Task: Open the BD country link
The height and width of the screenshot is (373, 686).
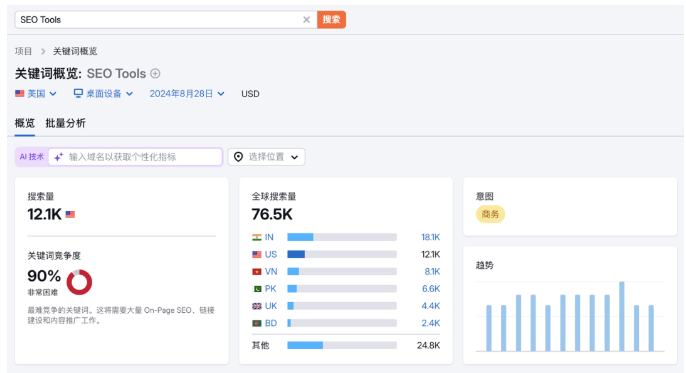Action: click(x=271, y=323)
